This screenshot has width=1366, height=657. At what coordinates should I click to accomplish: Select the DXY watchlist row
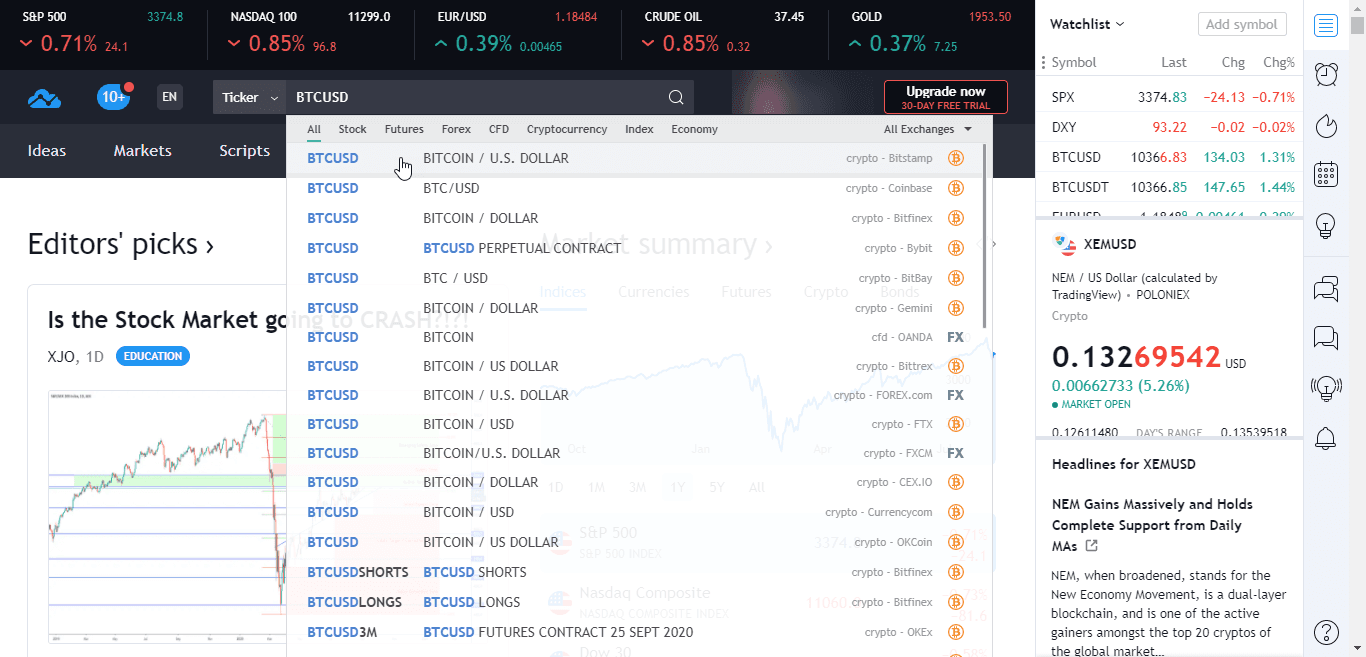coord(1170,127)
